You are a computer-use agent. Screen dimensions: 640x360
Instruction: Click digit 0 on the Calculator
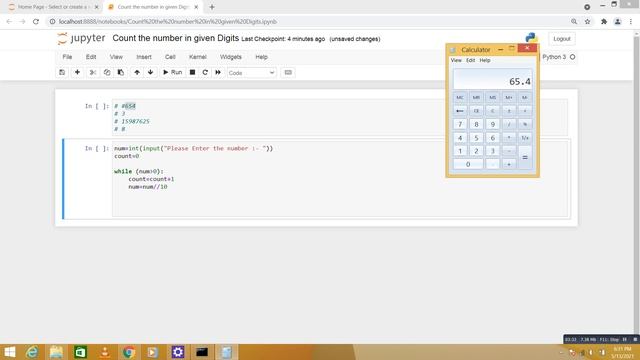point(468,164)
